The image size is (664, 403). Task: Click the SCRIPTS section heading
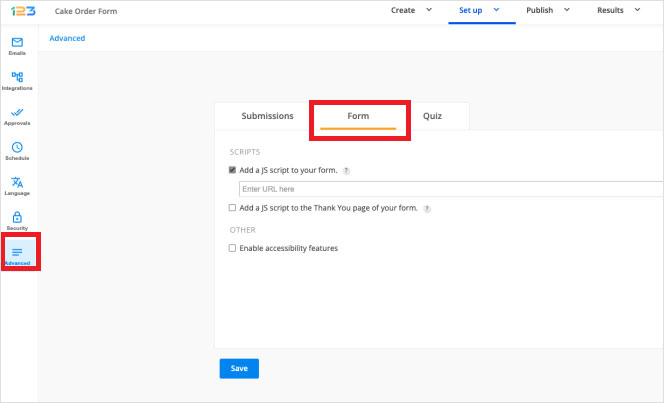(245, 152)
